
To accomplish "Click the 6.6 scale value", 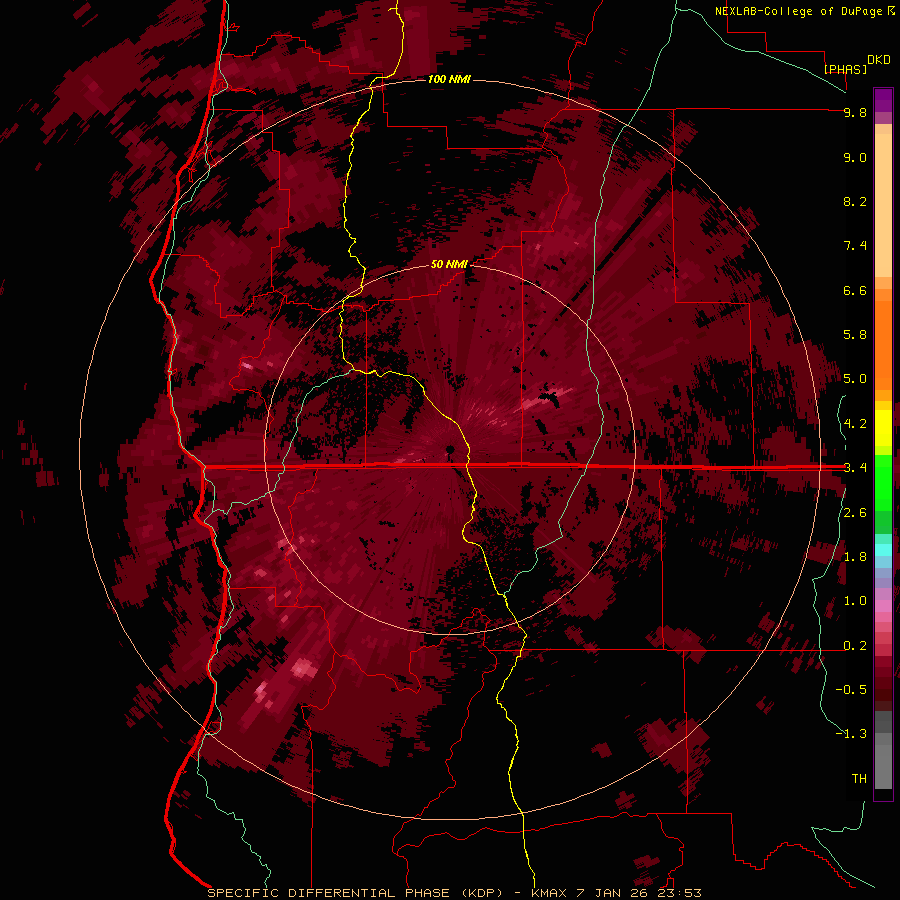I will pos(855,290).
